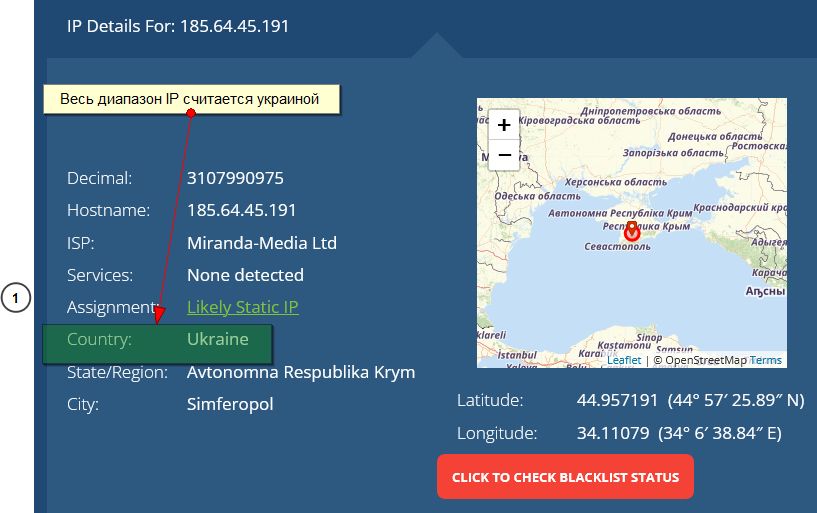Click the Запорізька область map label

(673, 153)
